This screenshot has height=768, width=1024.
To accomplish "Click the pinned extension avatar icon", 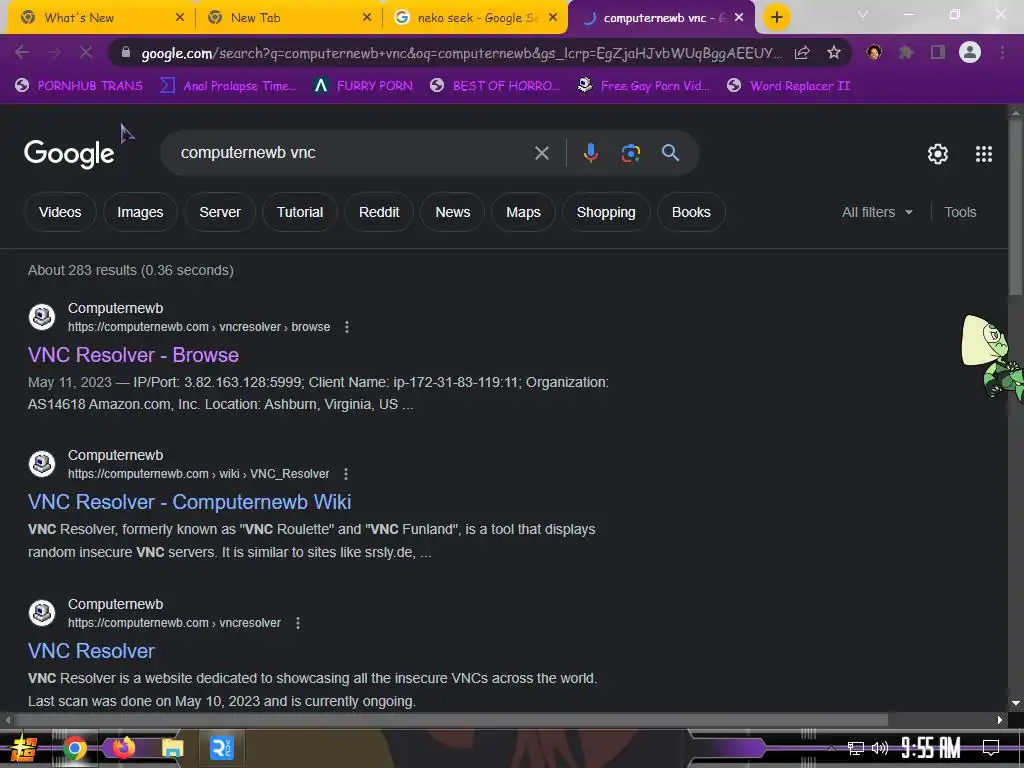I will 874,52.
